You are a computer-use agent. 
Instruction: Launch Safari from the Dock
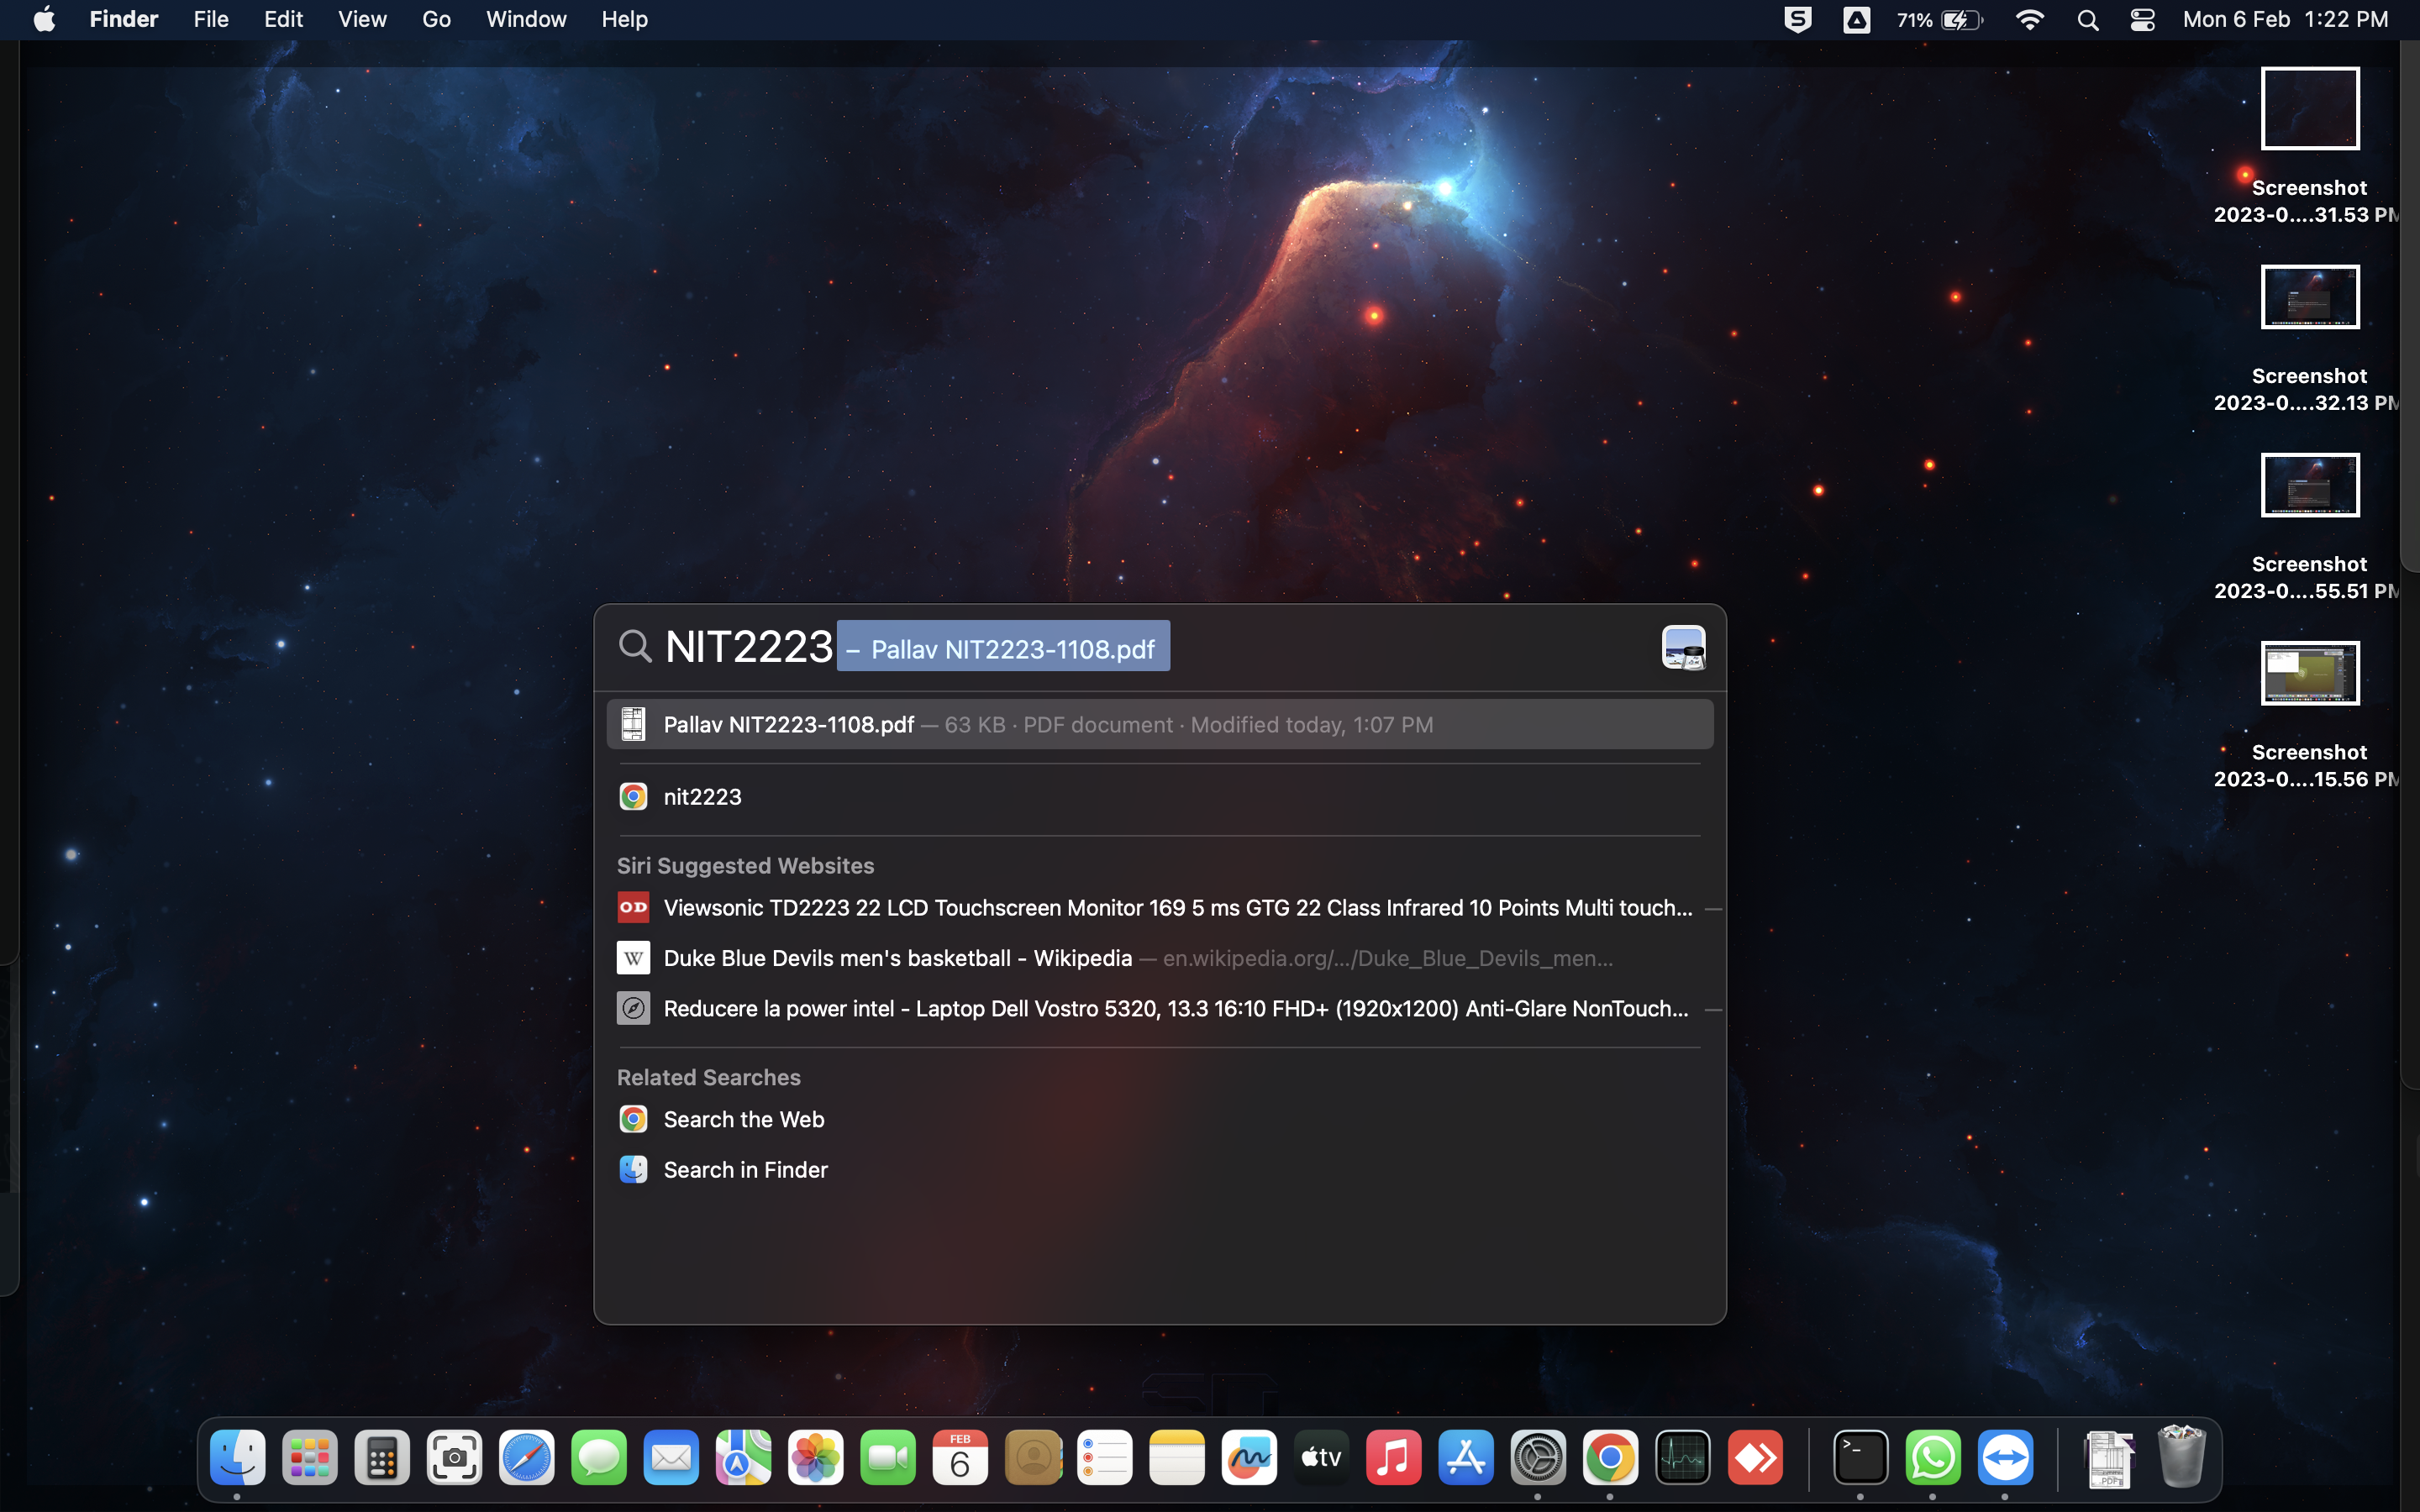[x=526, y=1458]
